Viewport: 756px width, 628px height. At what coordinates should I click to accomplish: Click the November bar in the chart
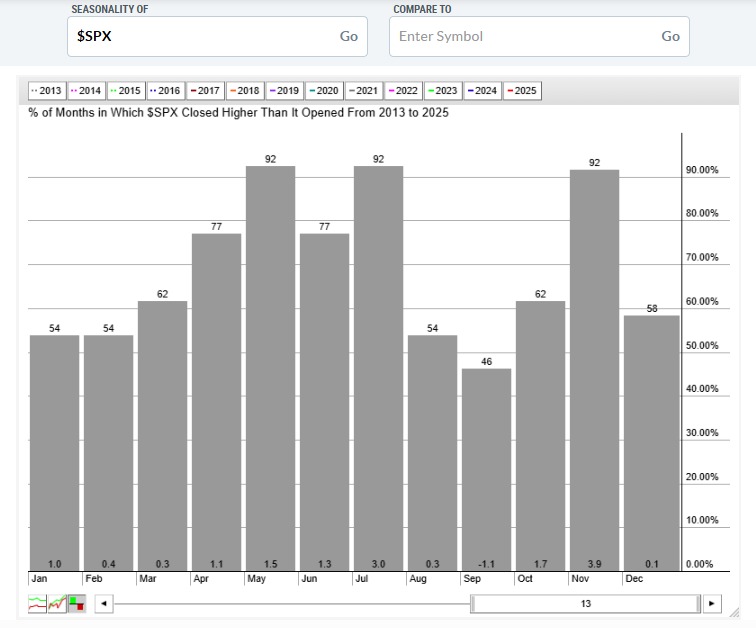coord(594,370)
